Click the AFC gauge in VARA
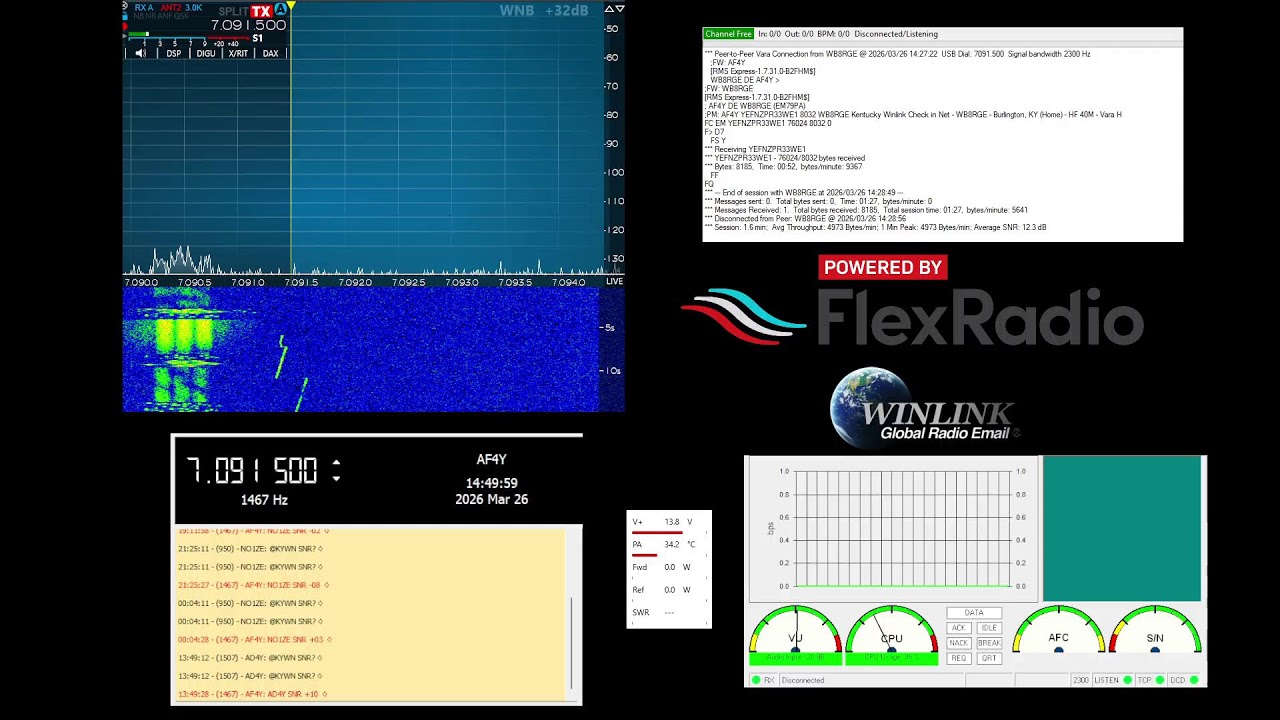The height and width of the screenshot is (720, 1280). click(1059, 630)
